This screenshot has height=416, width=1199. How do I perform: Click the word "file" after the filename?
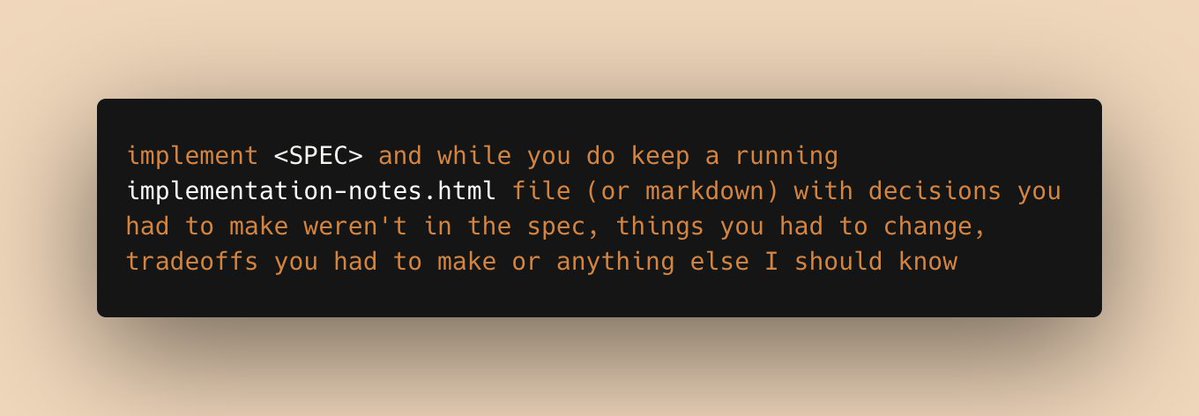pos(541,191)
